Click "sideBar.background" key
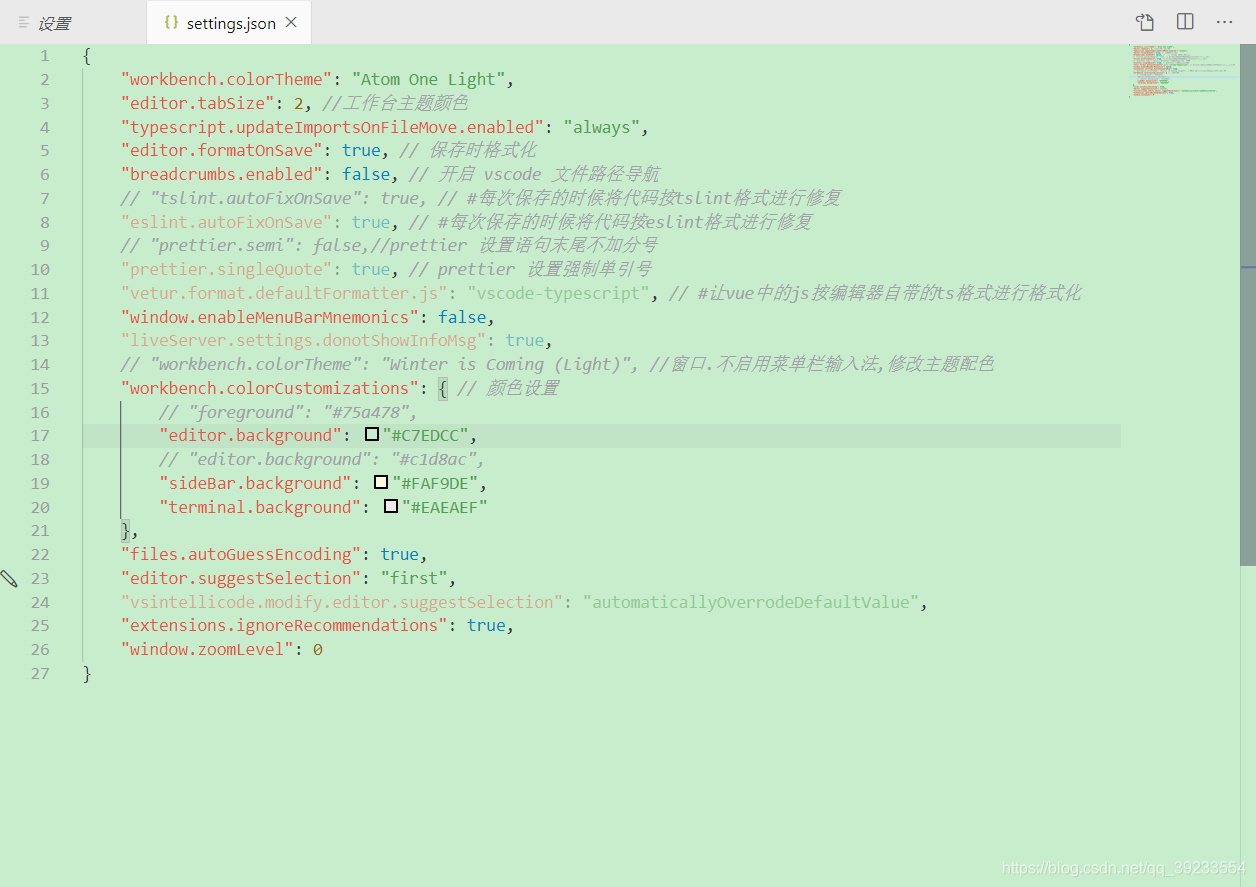 point(256,483)
